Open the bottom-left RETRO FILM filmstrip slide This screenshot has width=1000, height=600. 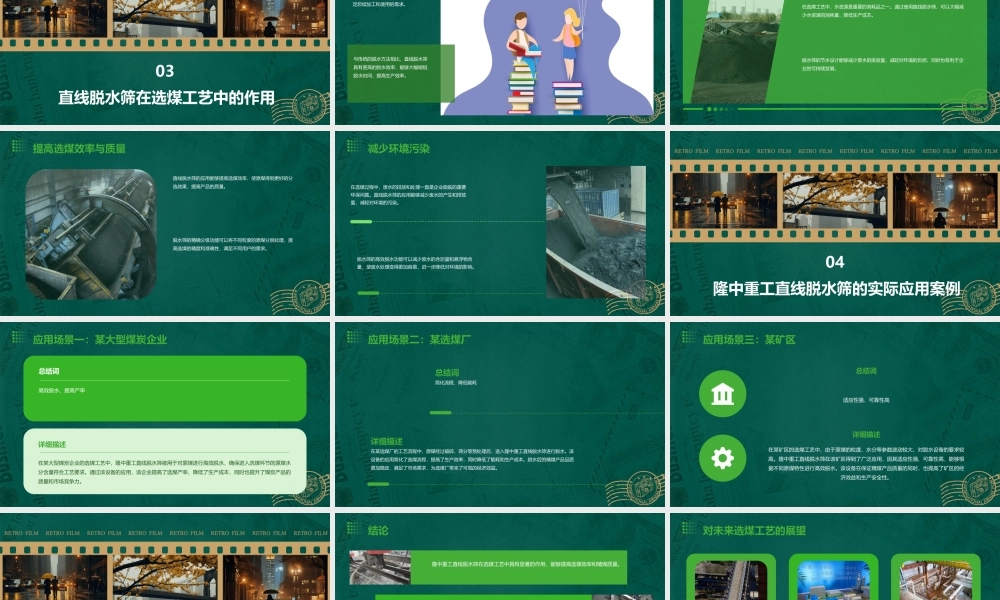pyautogui.click(x=165, y=557)
